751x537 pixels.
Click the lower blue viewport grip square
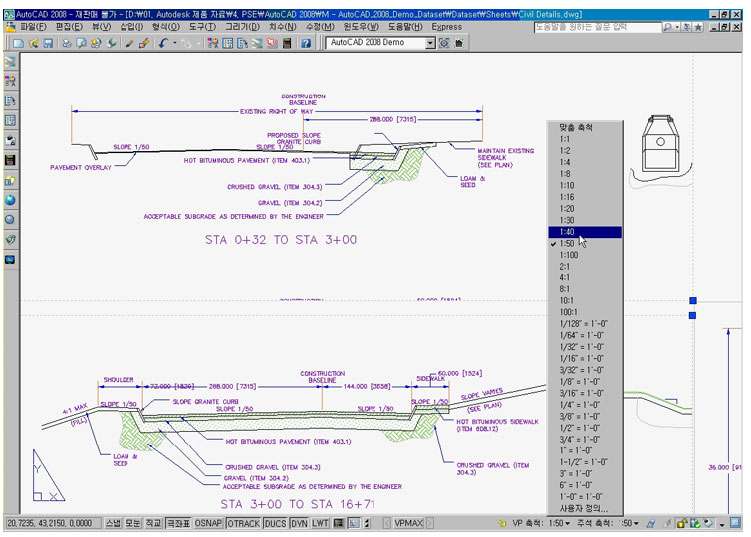[693, 315]
